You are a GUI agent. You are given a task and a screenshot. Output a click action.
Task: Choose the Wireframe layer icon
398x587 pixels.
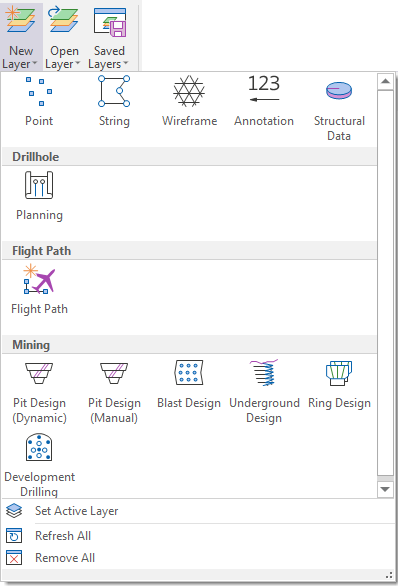[189, 101]
